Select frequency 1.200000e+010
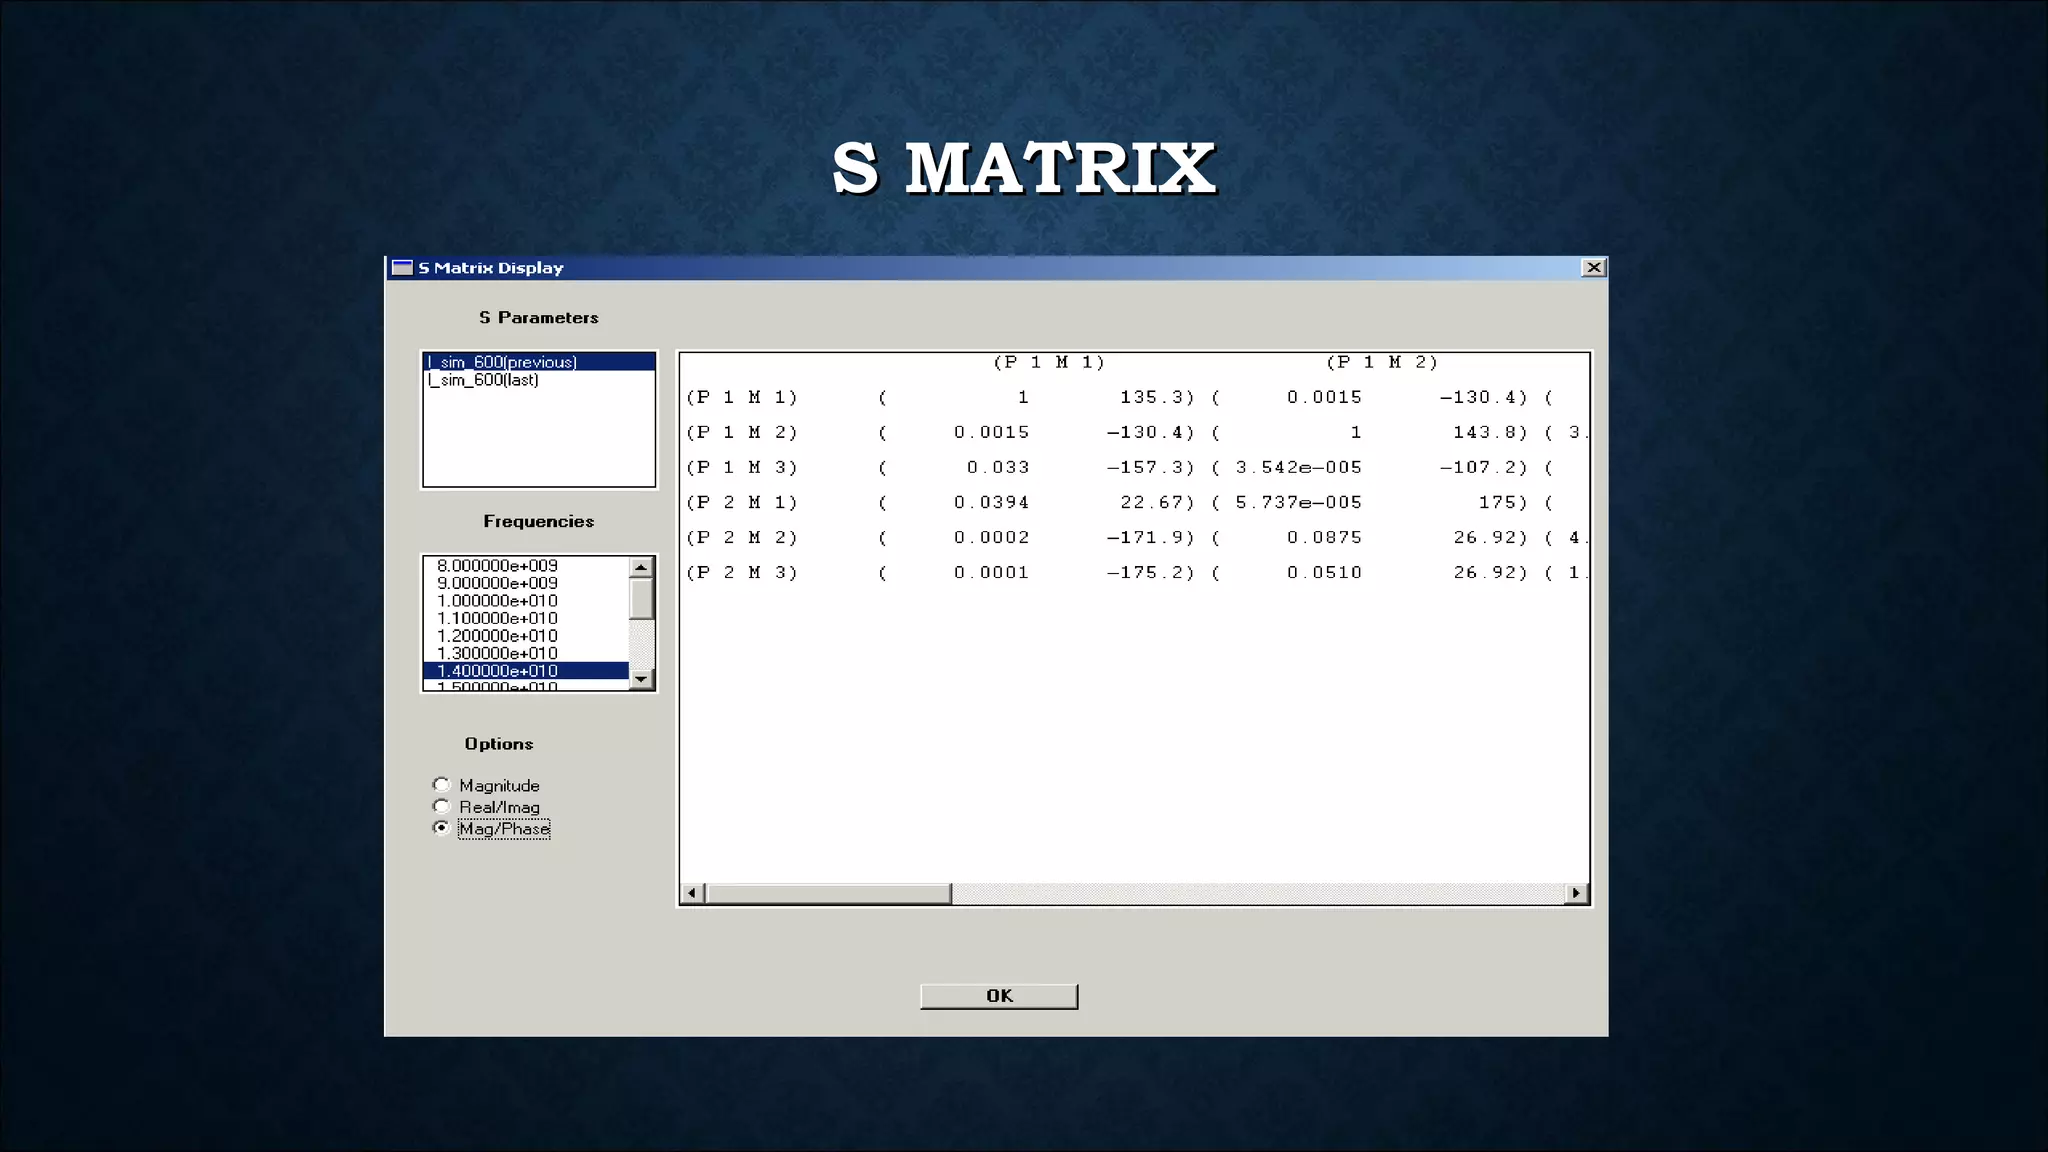 (497, 636)
